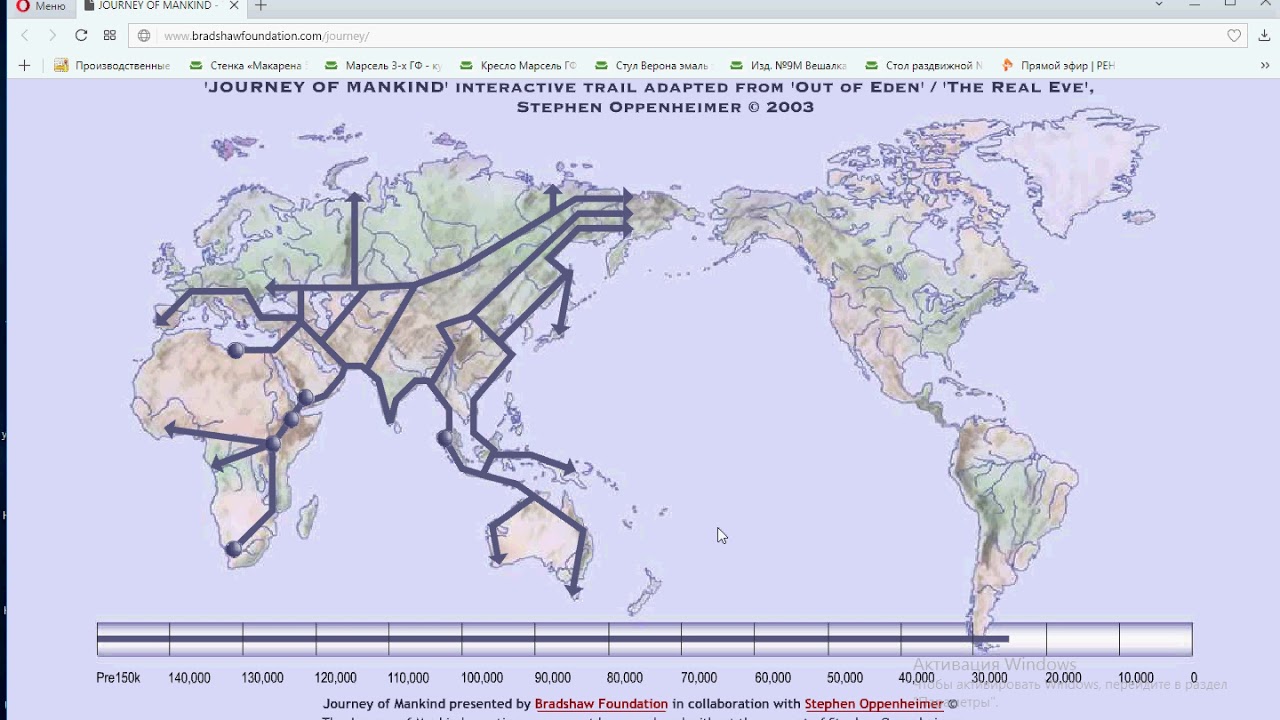Go back to previous page
The height and width of the screenshot is (720, 1280).
(x=25, y=36)
